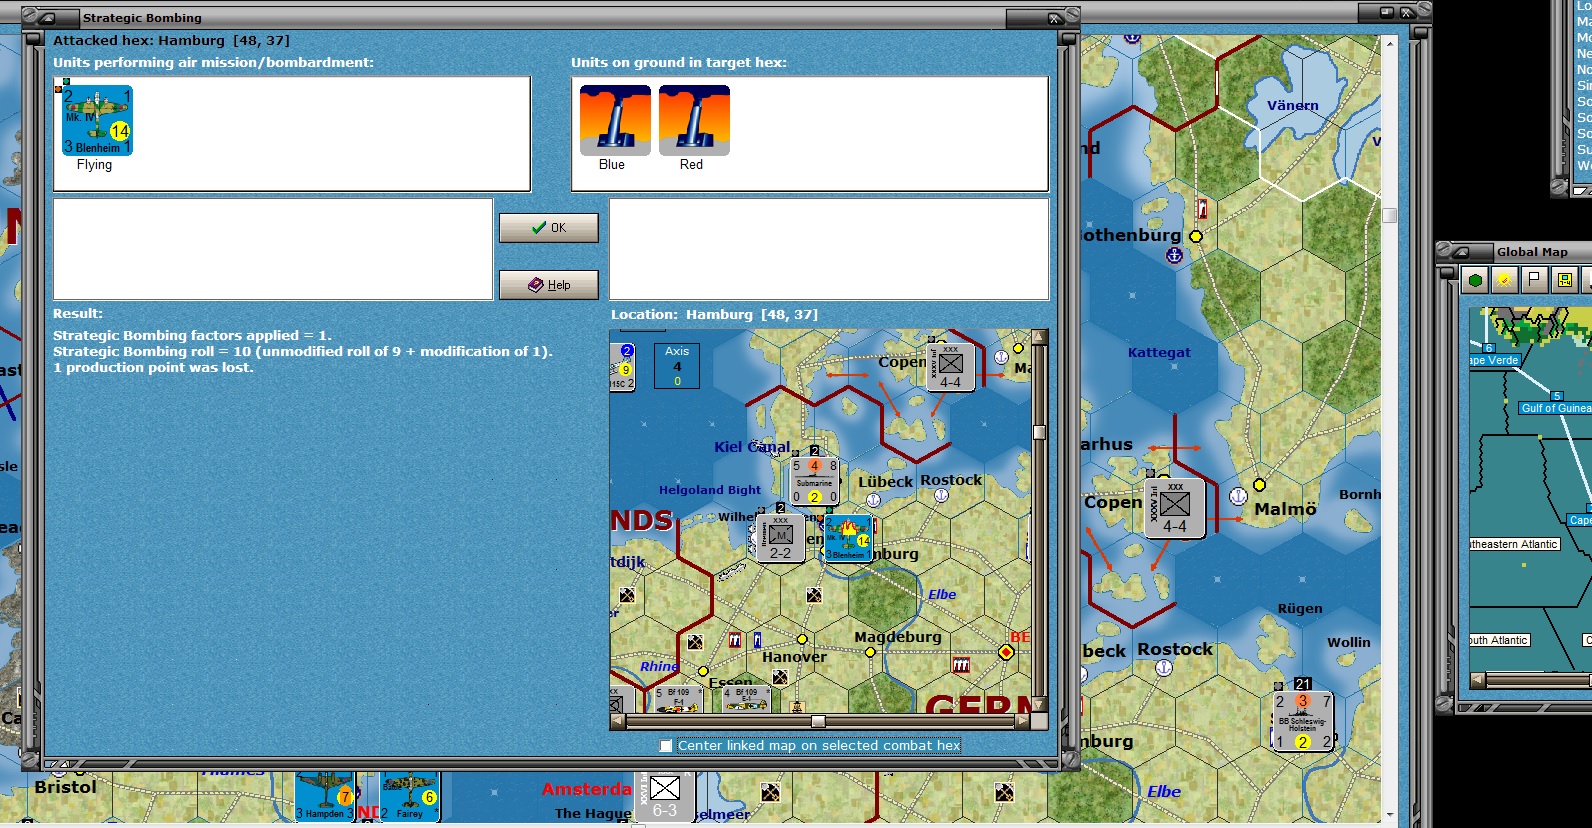
Task: Click the Helgoland Bight label on the mini-map
Action: [x=710, y=490]
